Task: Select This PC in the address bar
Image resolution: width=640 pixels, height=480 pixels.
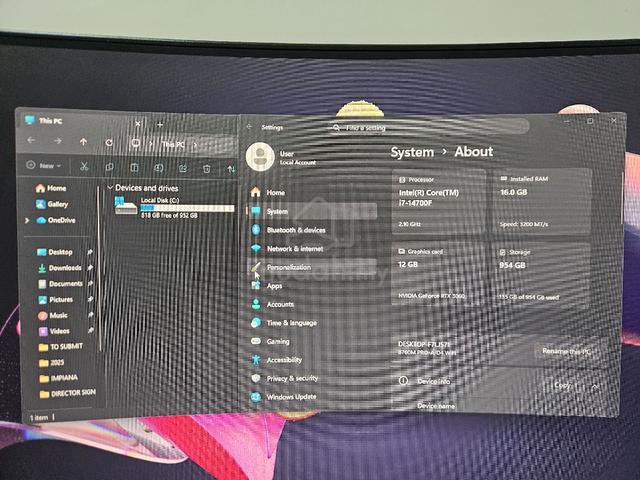Action: (173, 144)
